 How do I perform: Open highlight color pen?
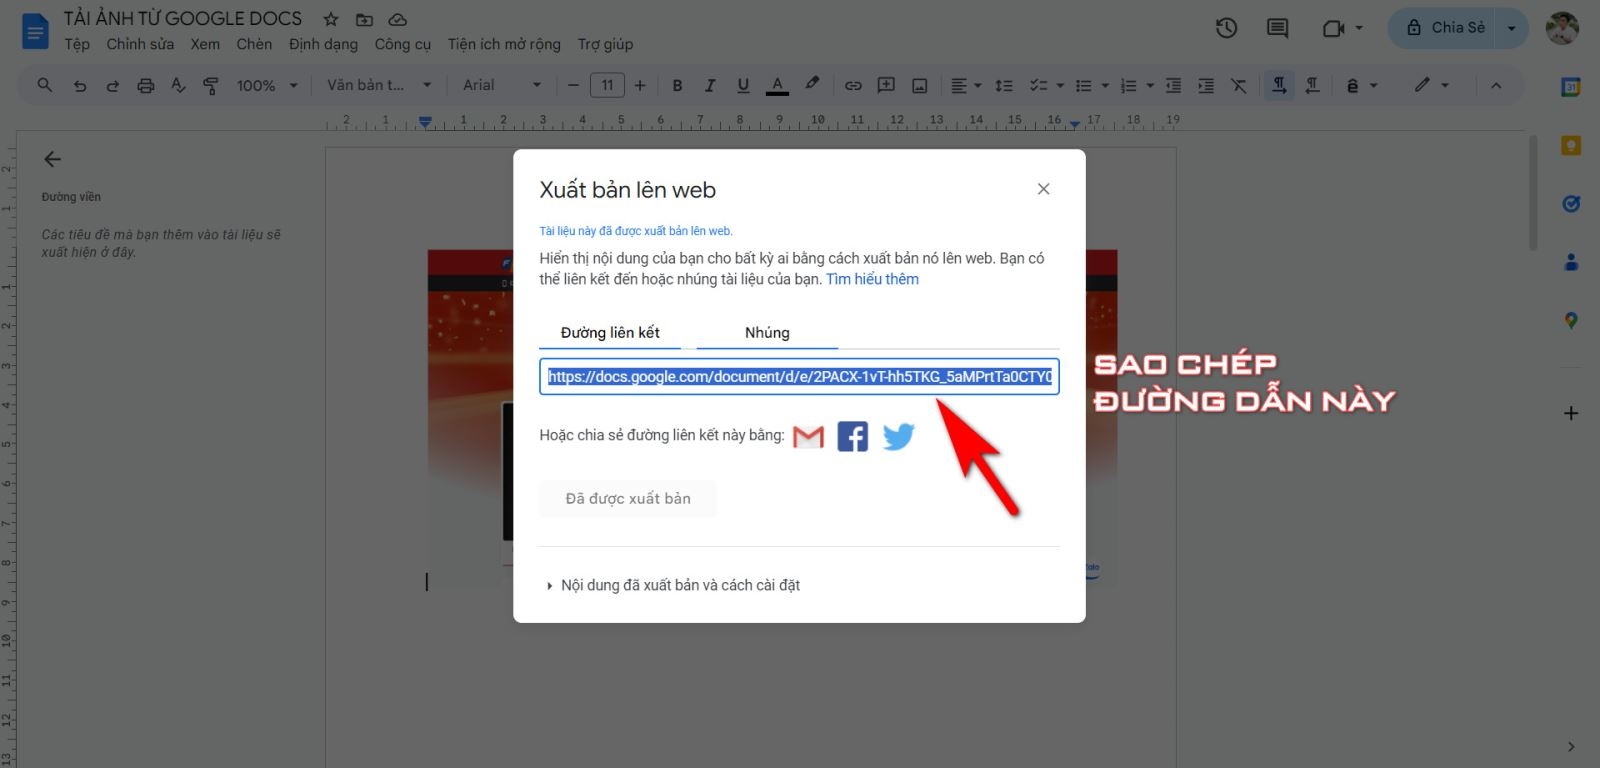(x=812, y=85)
